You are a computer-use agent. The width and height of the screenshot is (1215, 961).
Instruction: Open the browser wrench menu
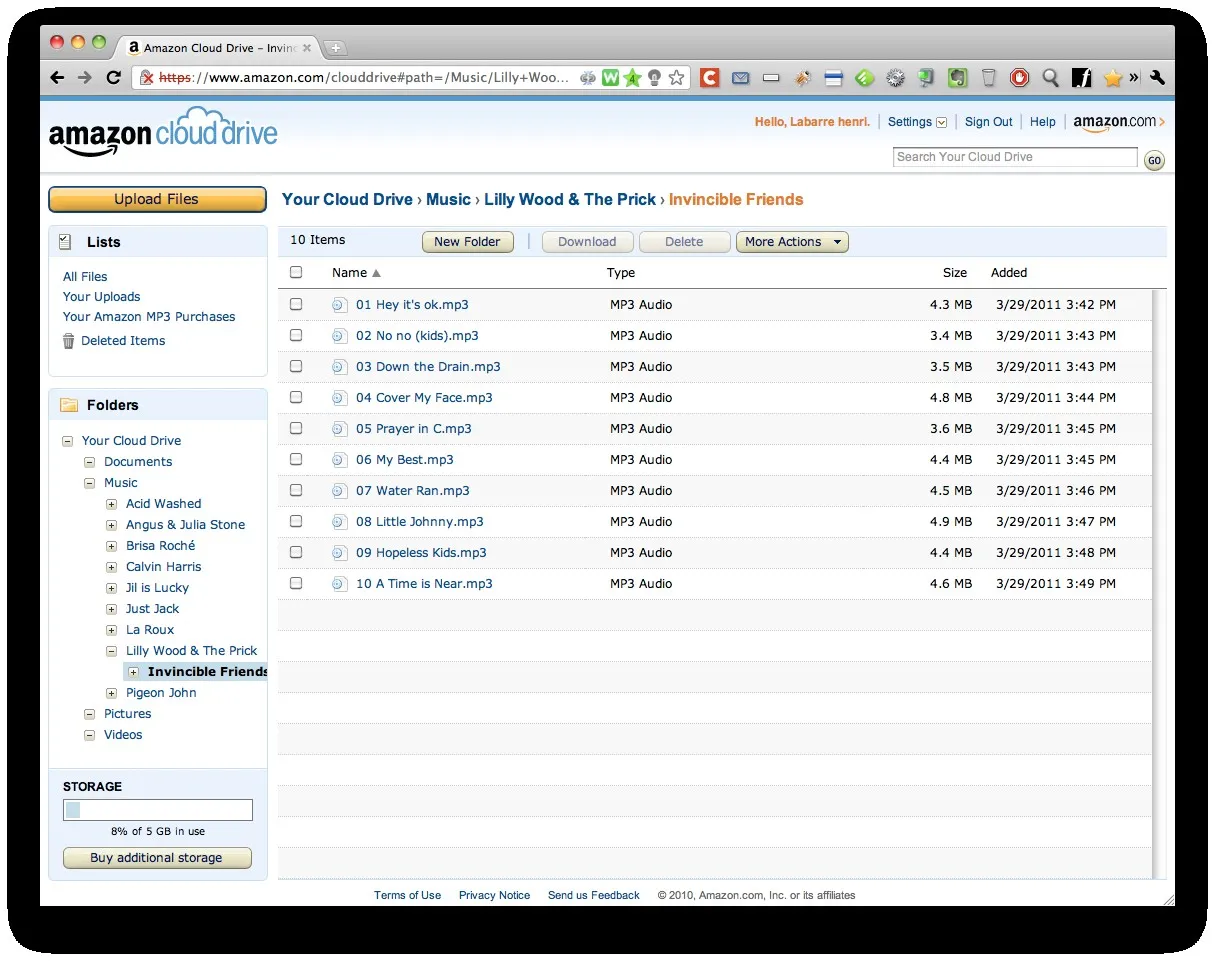[x=1158, y=77]
